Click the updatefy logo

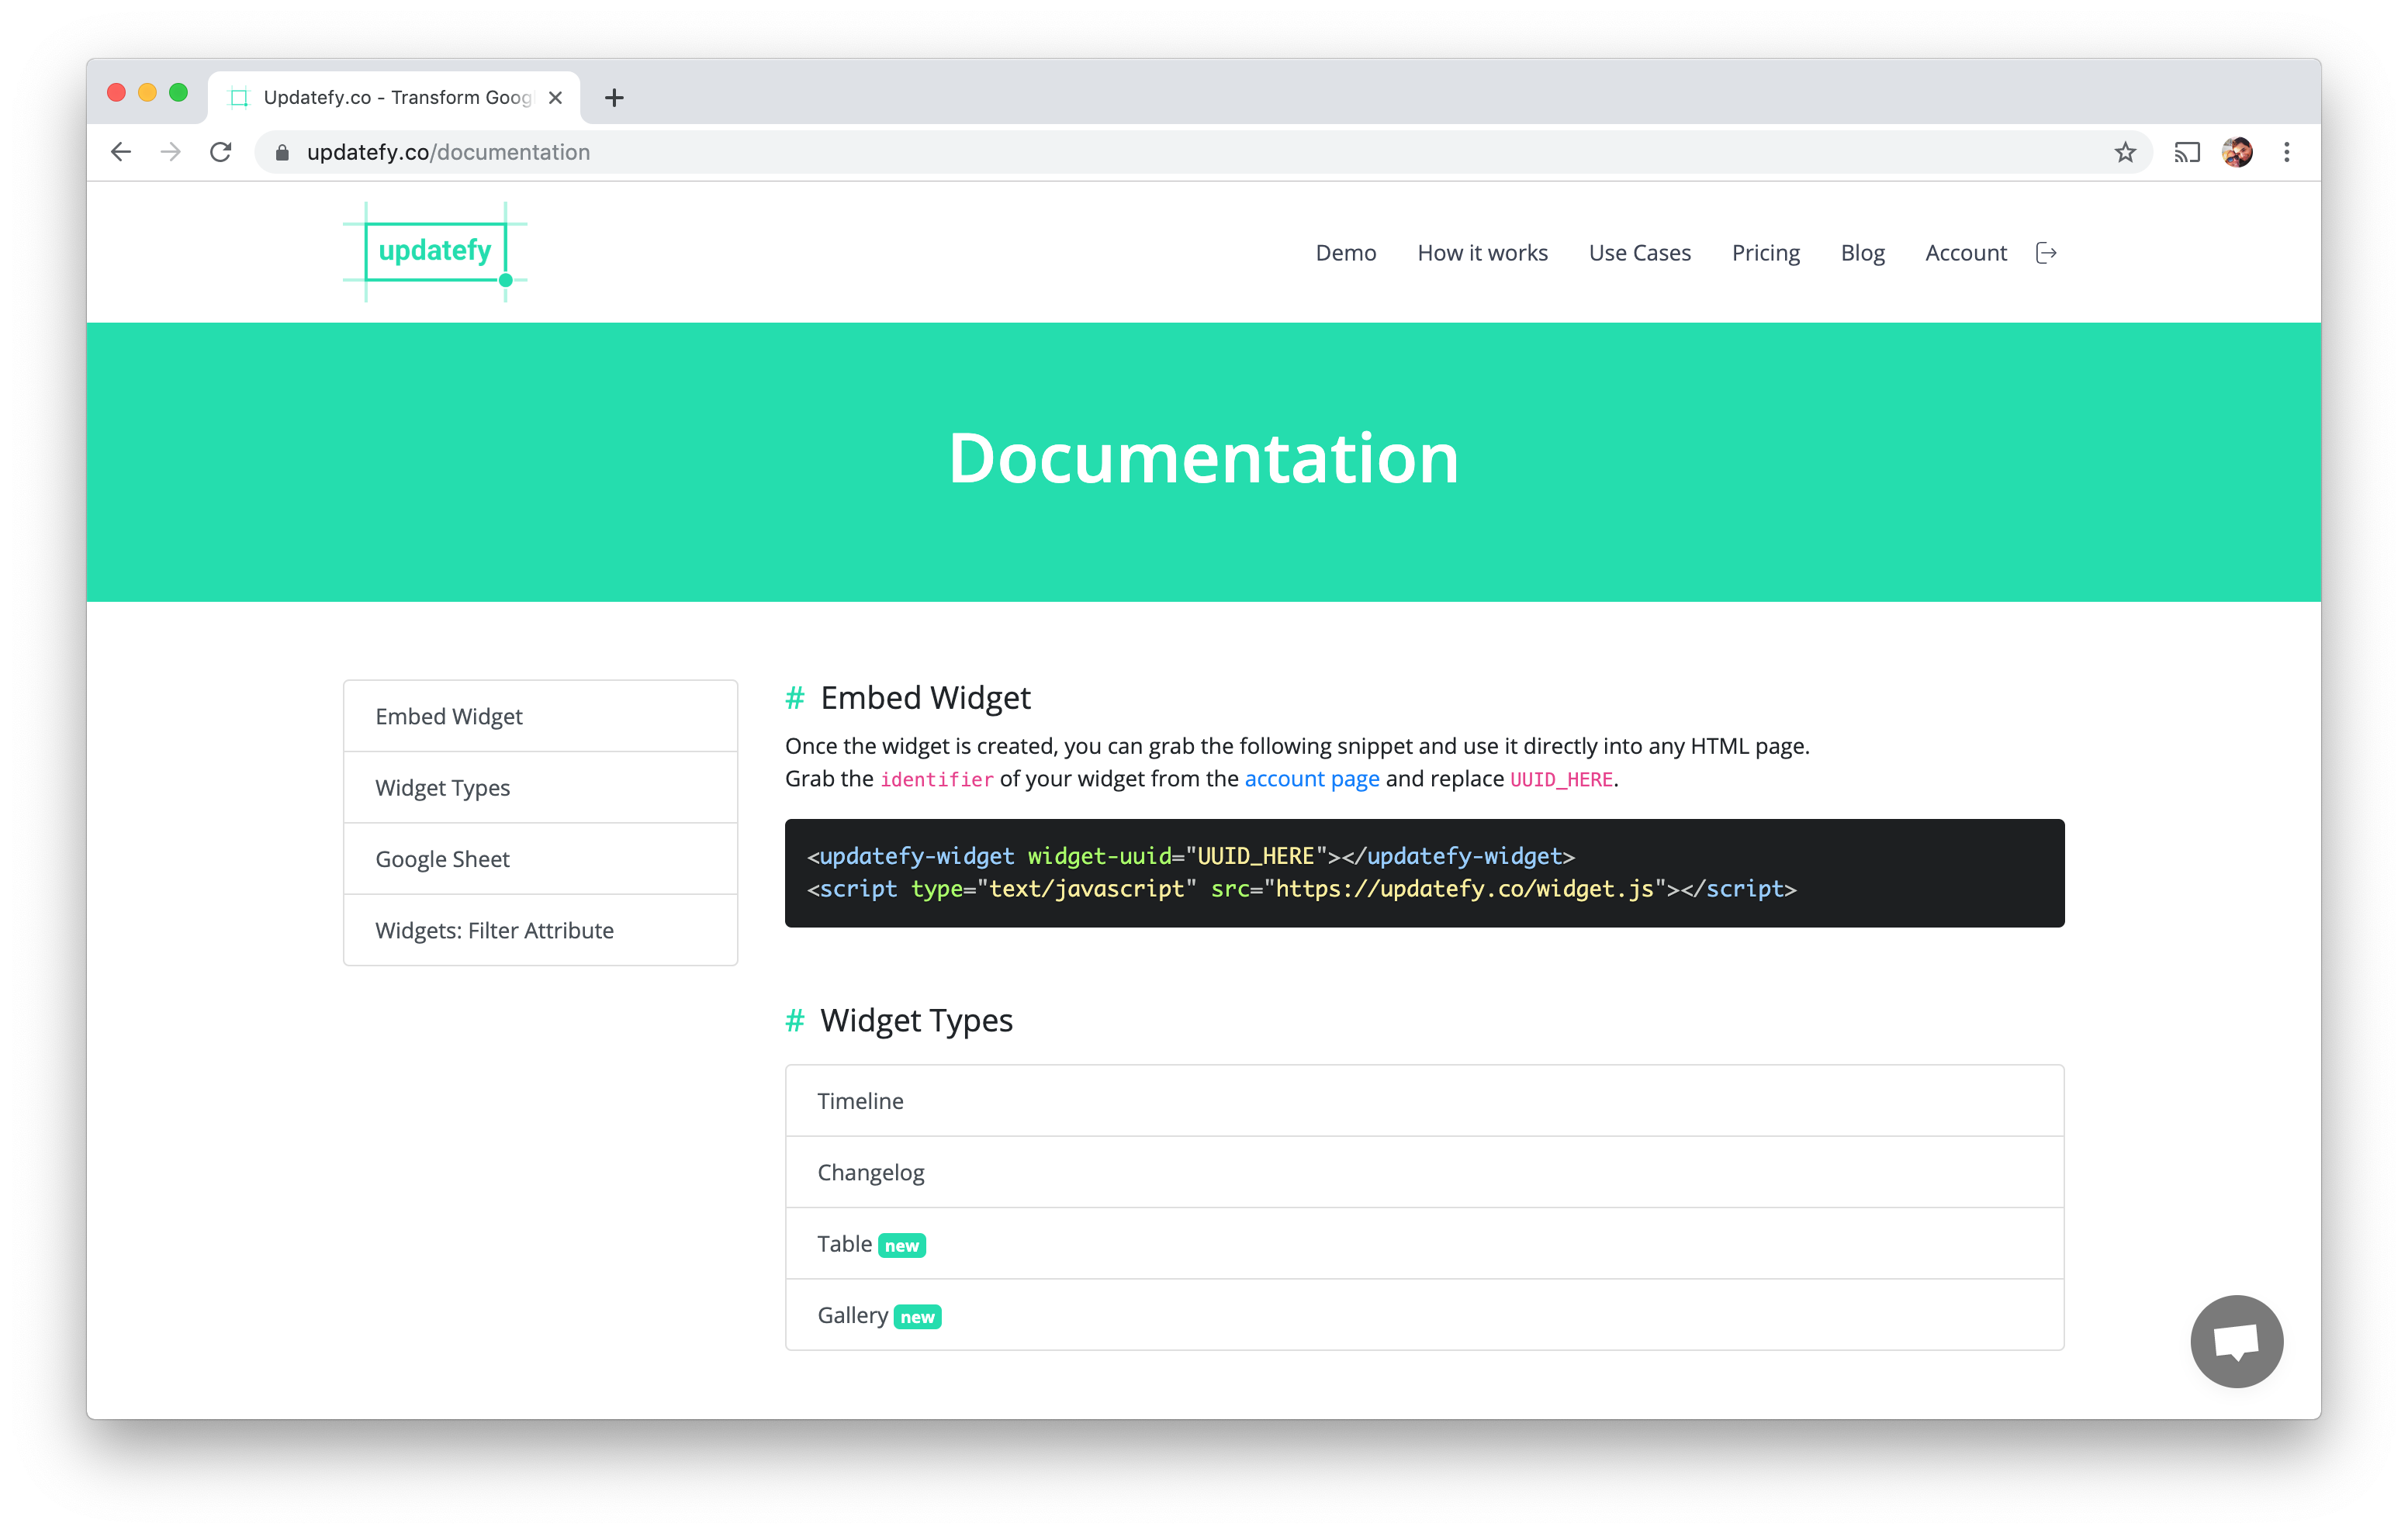pos(435,251)
